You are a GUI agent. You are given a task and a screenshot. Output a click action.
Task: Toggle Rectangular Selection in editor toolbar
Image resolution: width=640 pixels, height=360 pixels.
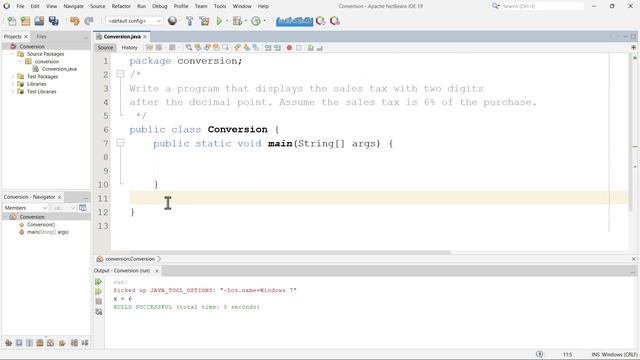225,48
